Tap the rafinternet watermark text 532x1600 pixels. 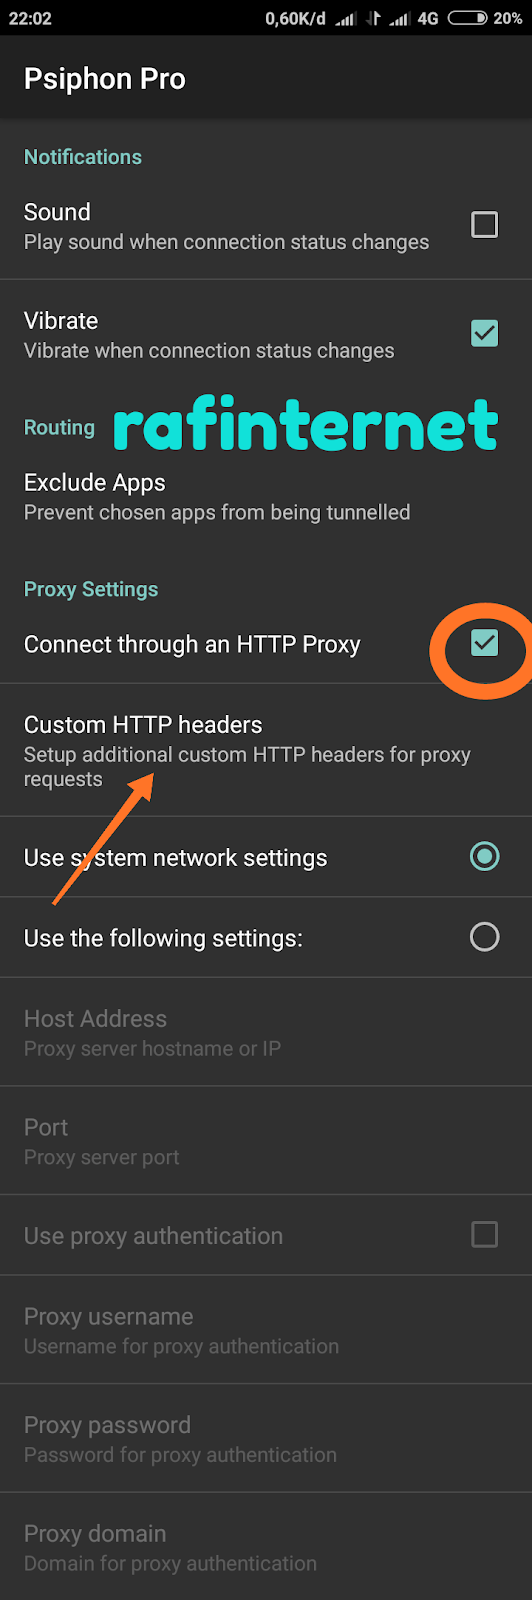point(305,425)
